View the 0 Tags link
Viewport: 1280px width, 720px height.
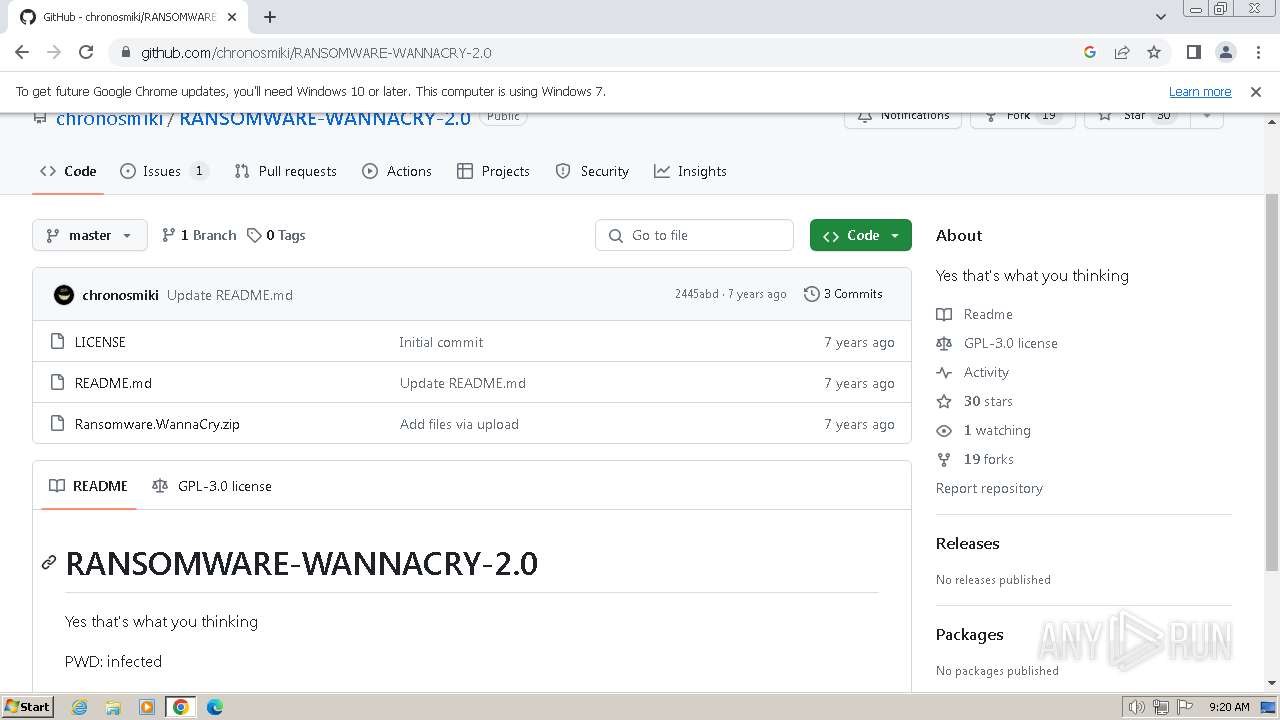point(276,235)
